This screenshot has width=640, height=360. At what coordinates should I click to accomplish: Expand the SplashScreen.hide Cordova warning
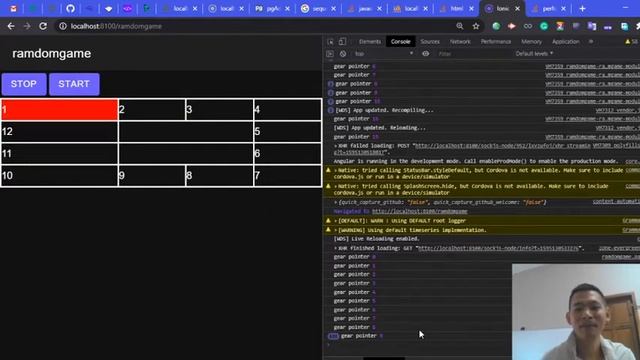(336, 187)
